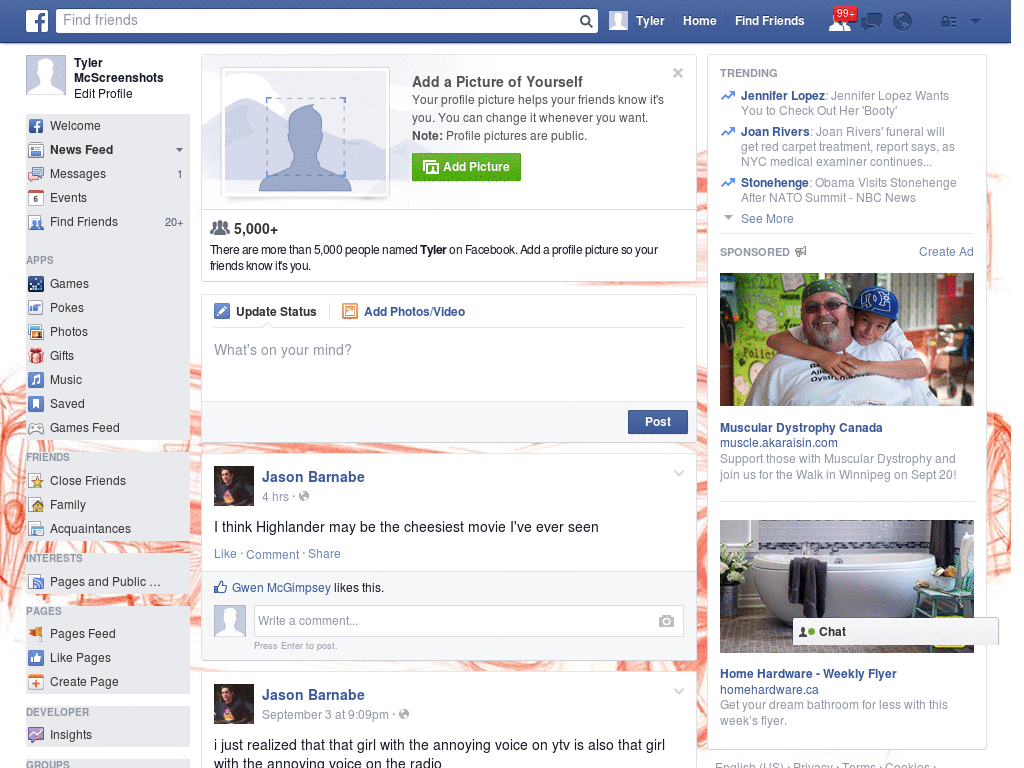Viewport: 1024px width, 768px height.
Task: Click the search magnifier icon
Action: 586,21
